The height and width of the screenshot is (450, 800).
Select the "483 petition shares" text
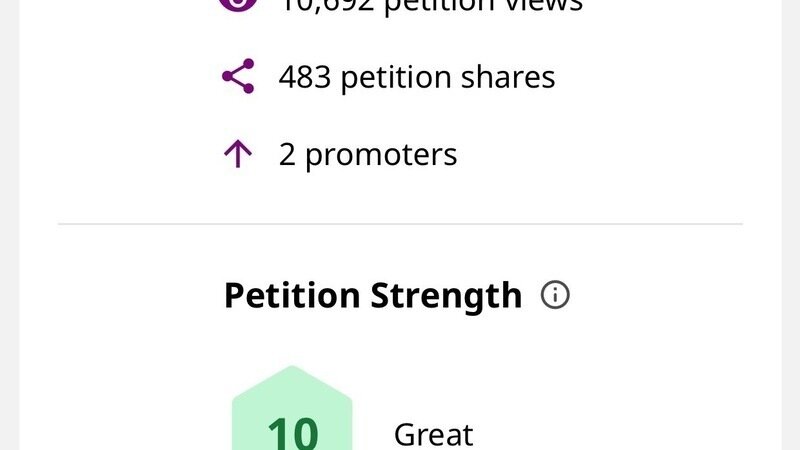click(416, 77)
